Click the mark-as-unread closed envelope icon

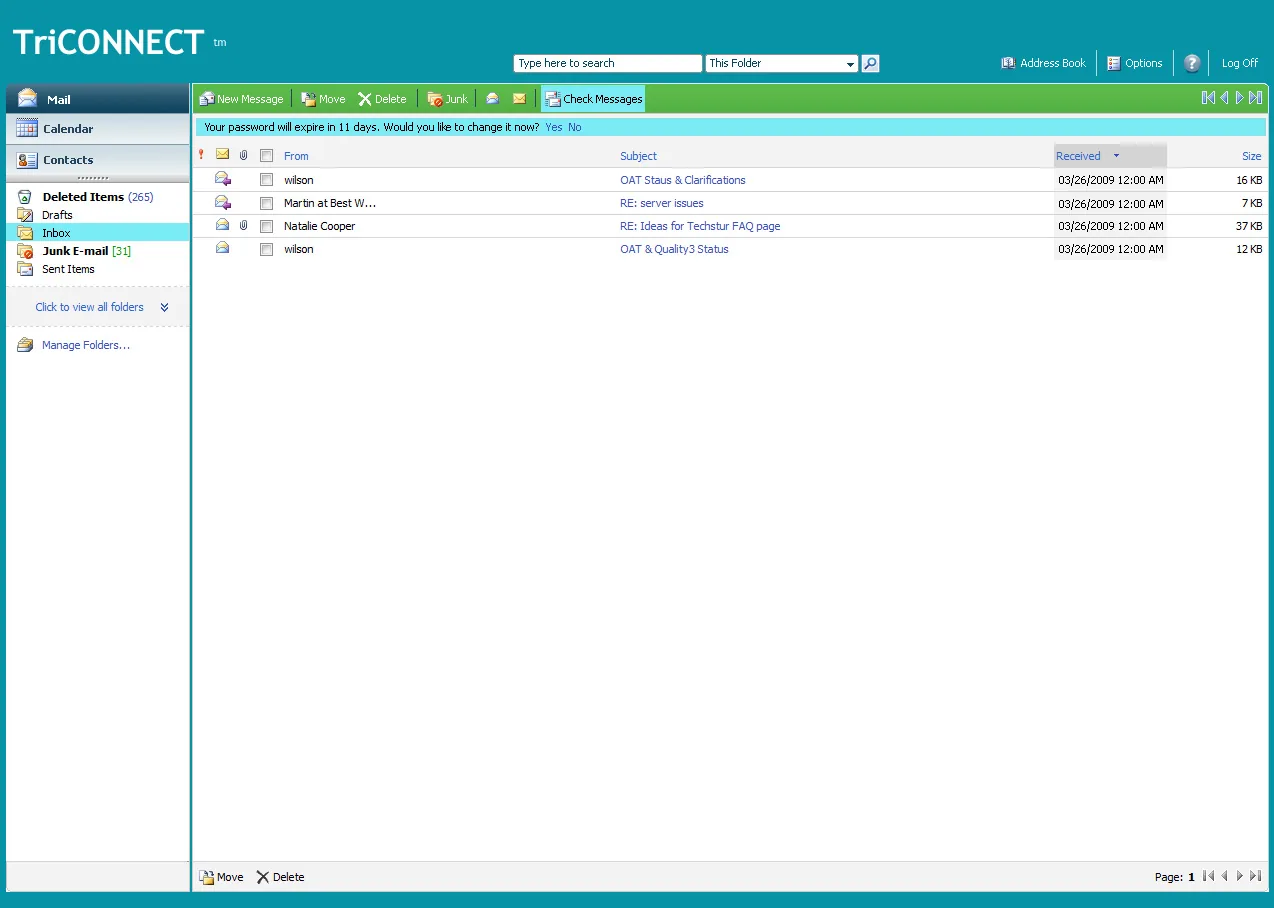pyautogui.click(x=519, y=98)
